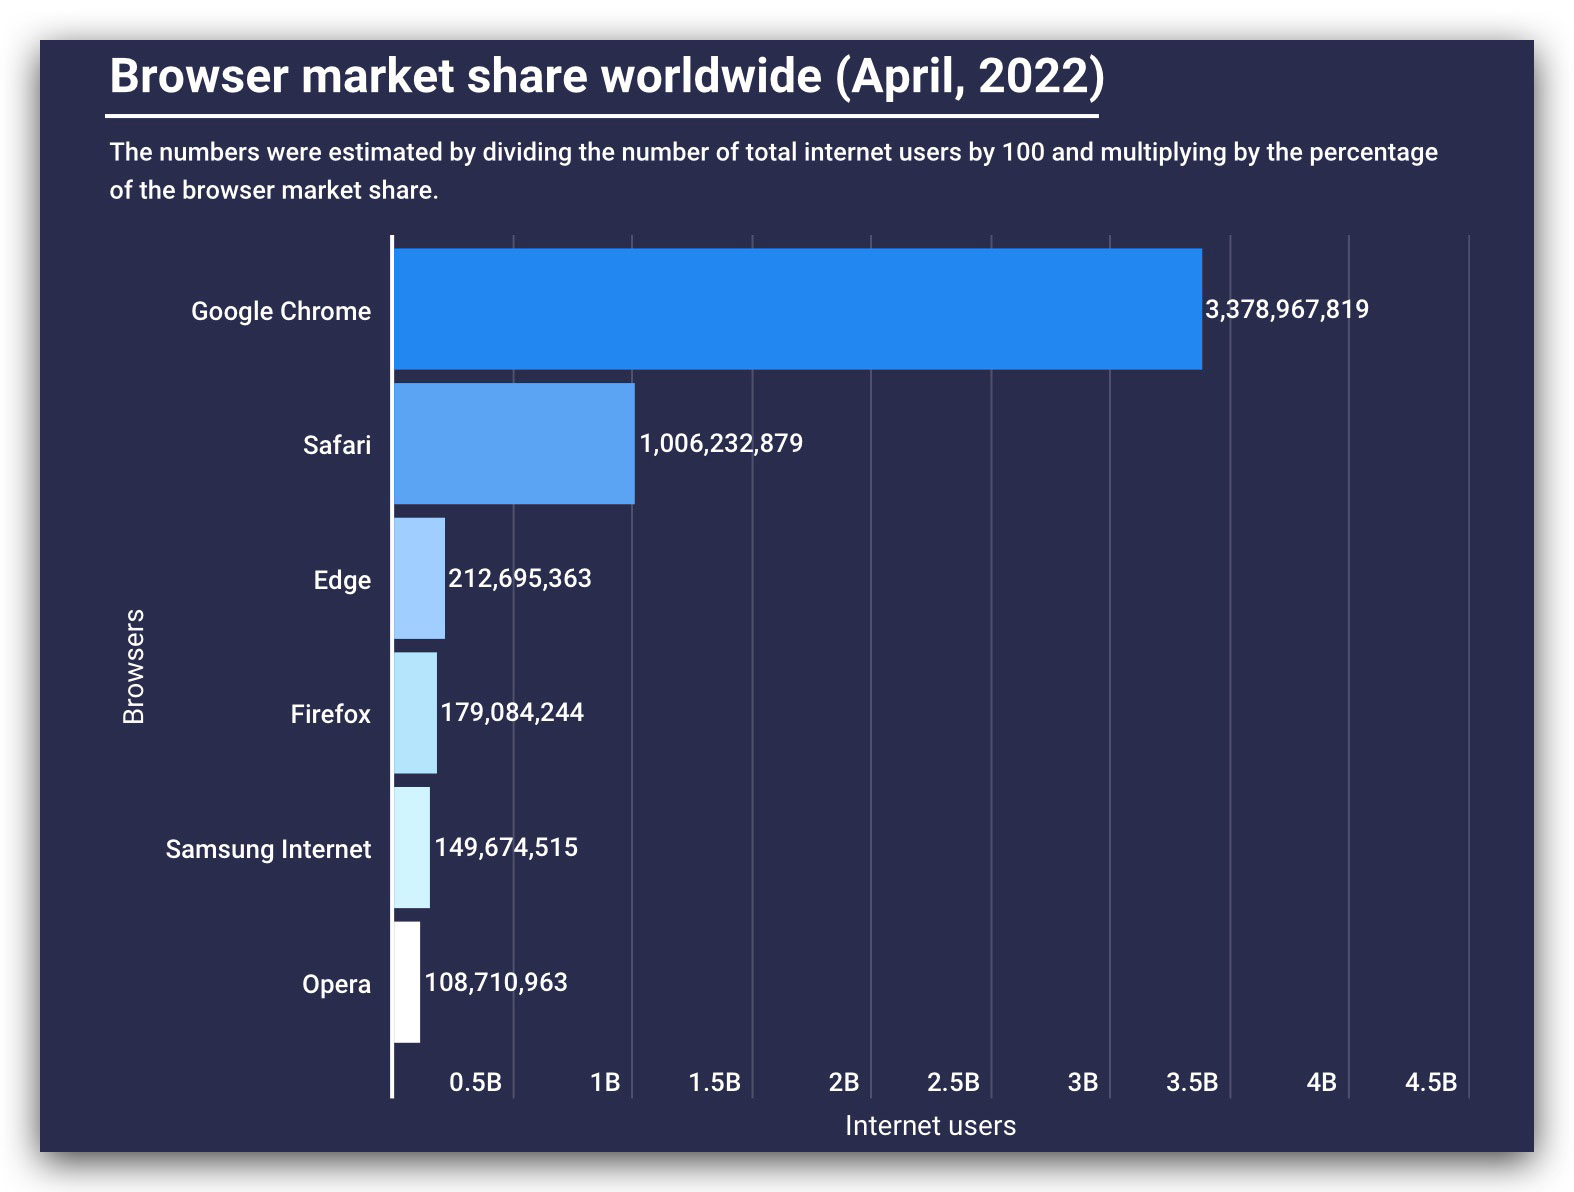Click the value 179,084,244
1574x1192 pixels.
(512, 712)
